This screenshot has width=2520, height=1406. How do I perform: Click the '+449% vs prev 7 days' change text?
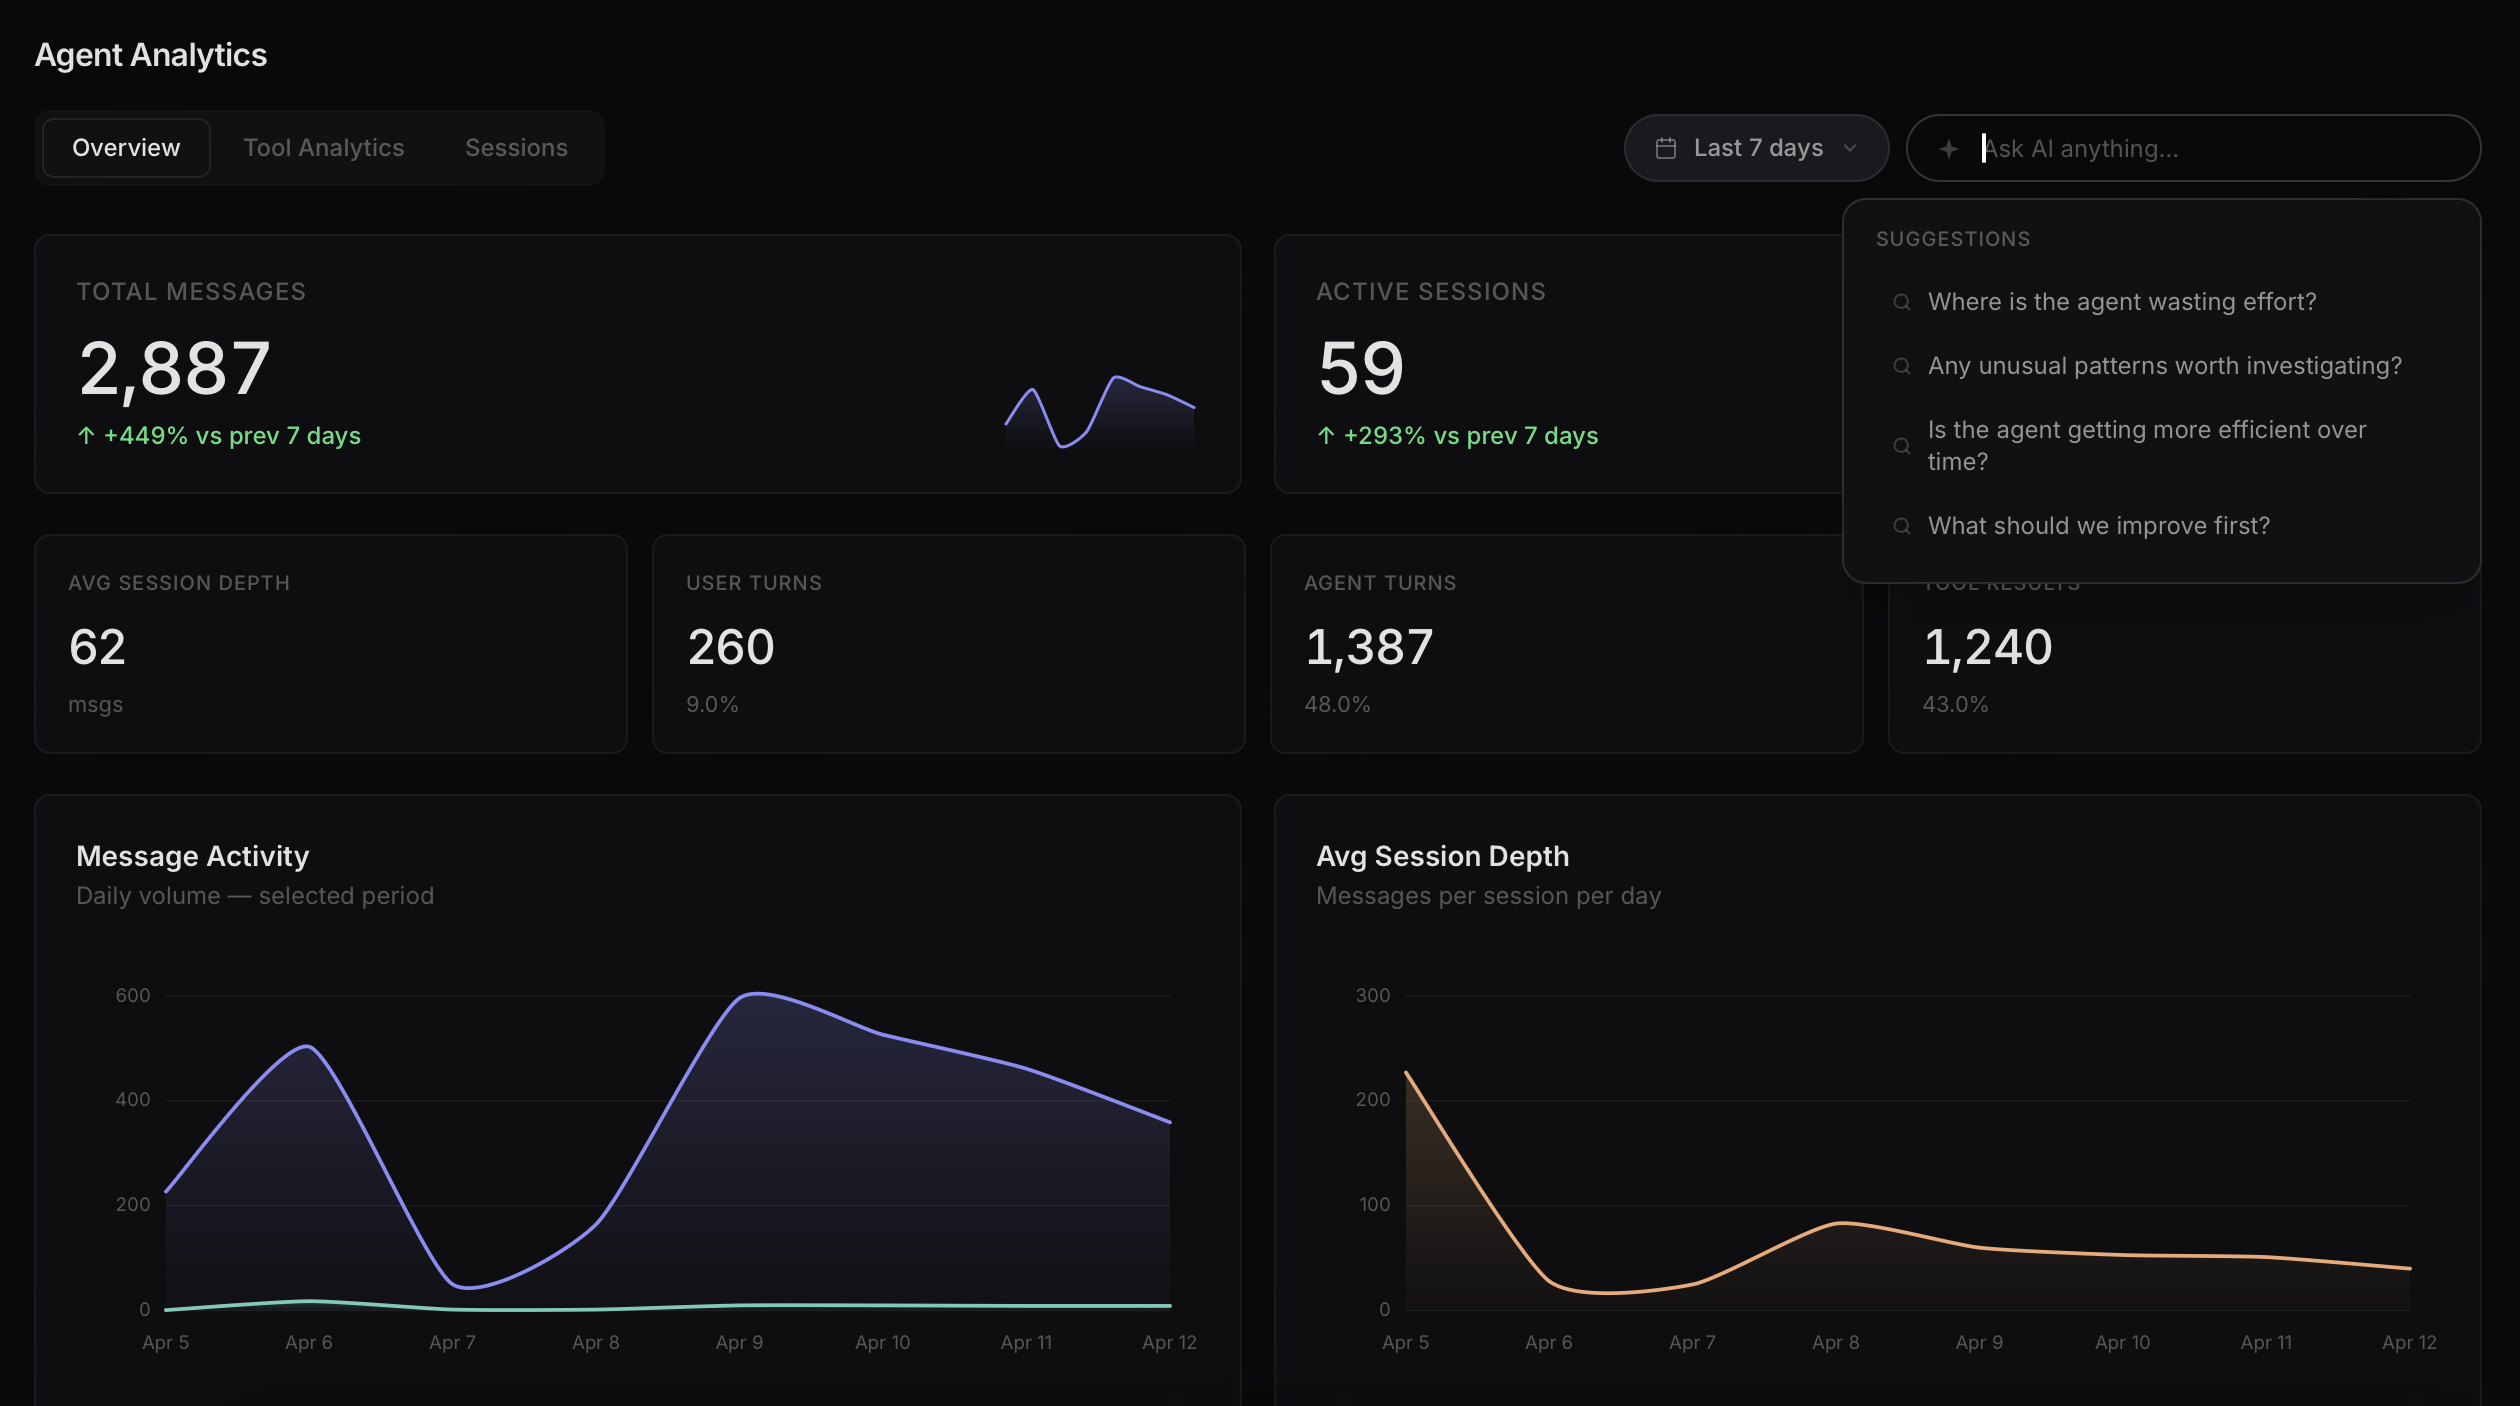(x=232, y=436)
